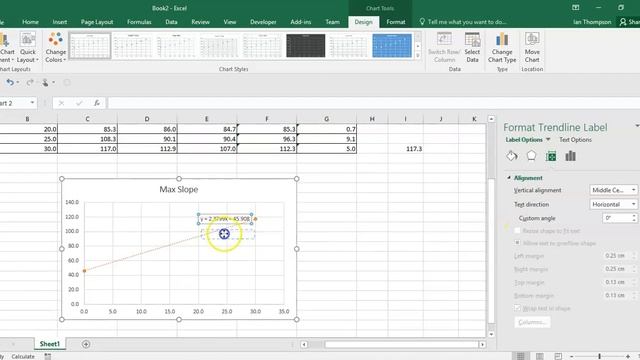Click zoom slider handle in status bar

[x=599, y=356]
